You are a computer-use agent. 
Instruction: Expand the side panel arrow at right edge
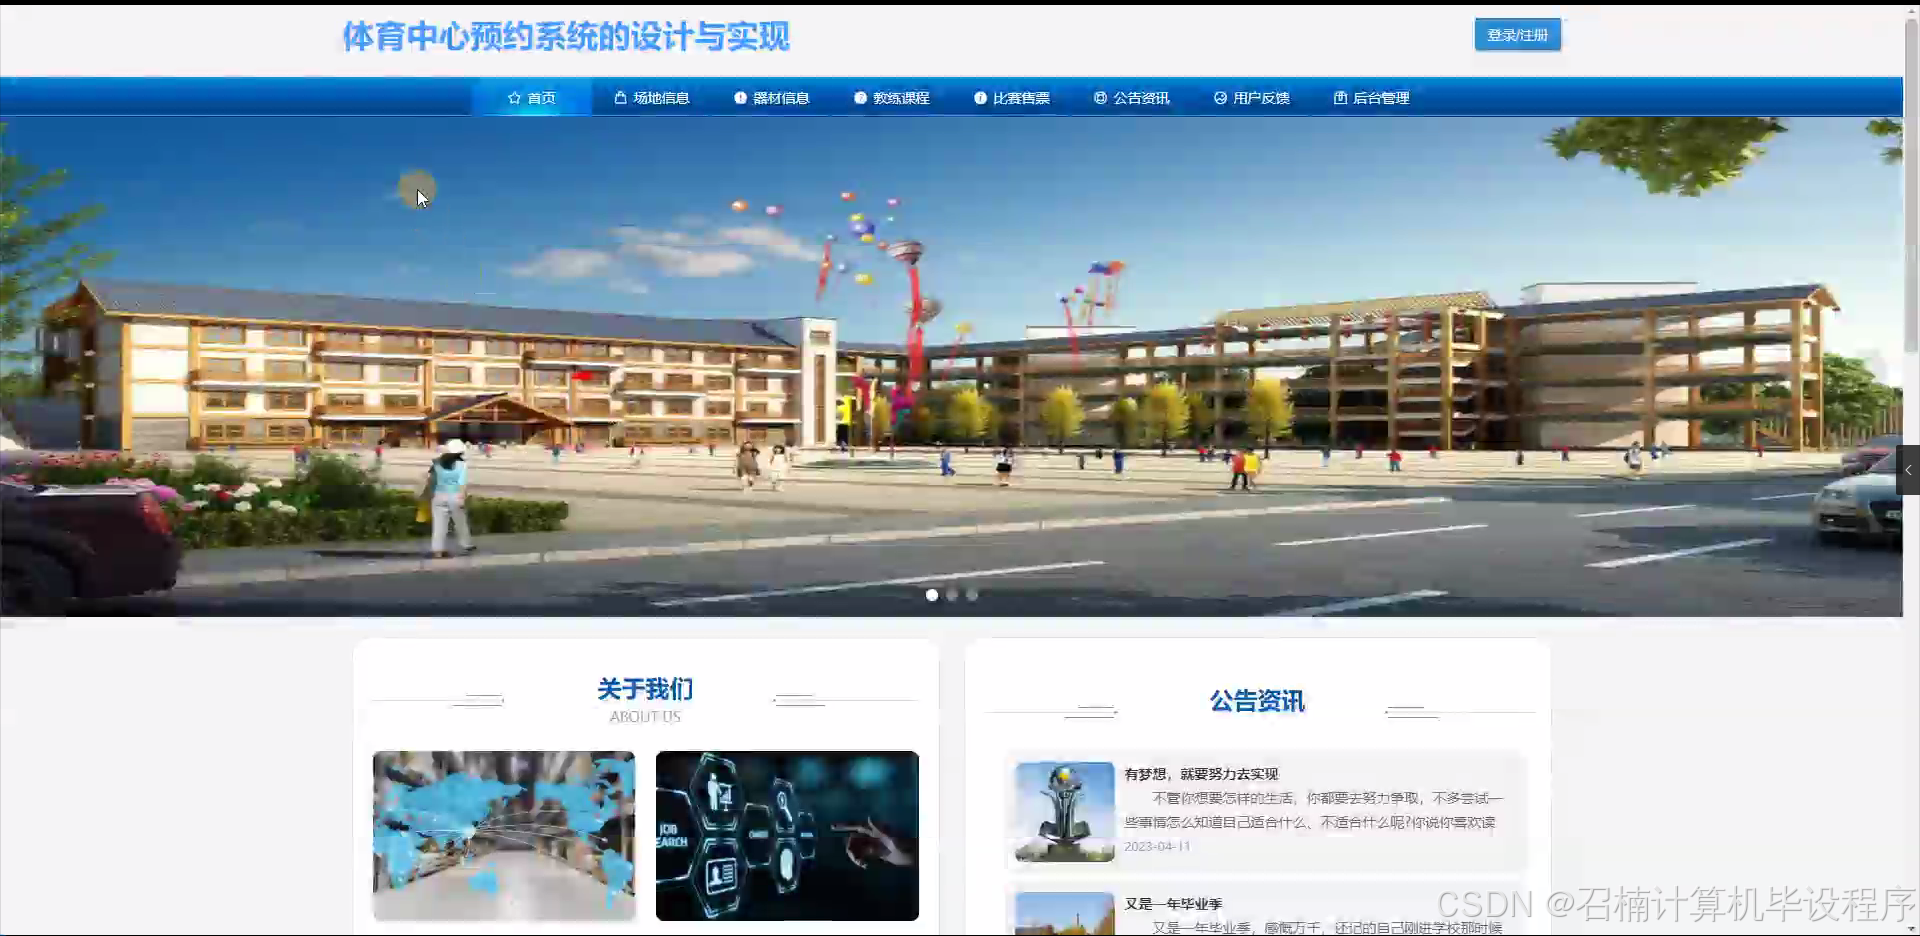click(1908, 470)
